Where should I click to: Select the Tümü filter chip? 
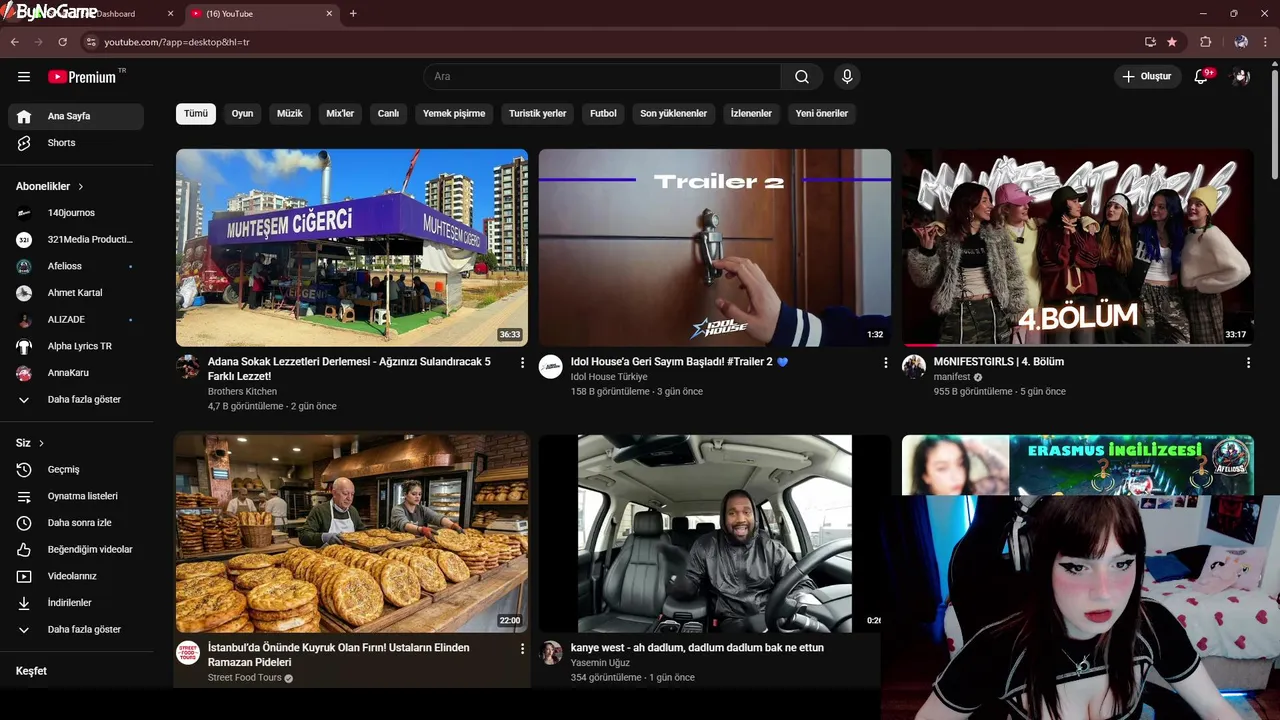point(196,114)
